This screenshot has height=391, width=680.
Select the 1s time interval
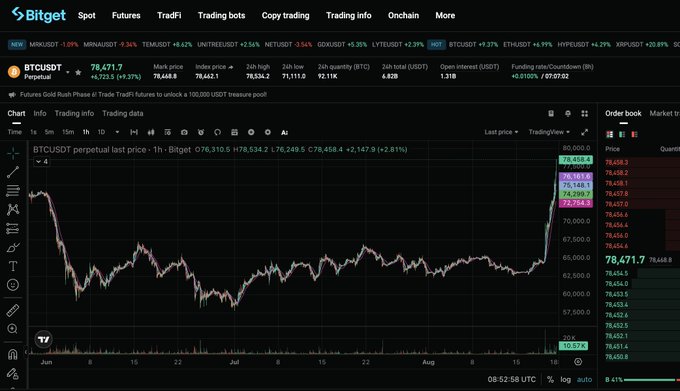pos(33,132)
